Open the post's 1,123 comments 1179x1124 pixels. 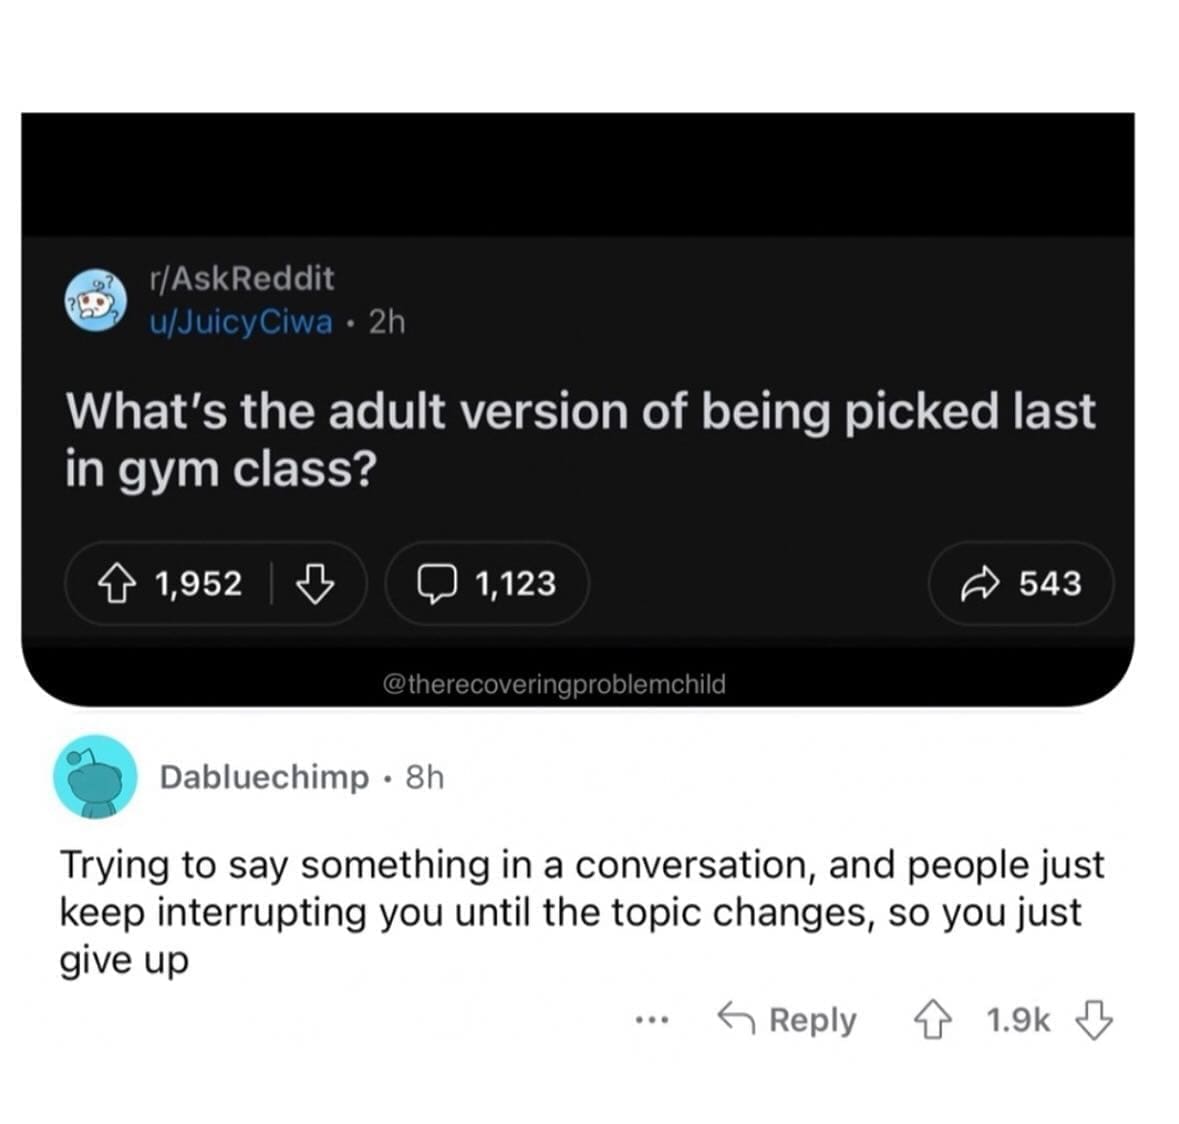coord(487,584)
